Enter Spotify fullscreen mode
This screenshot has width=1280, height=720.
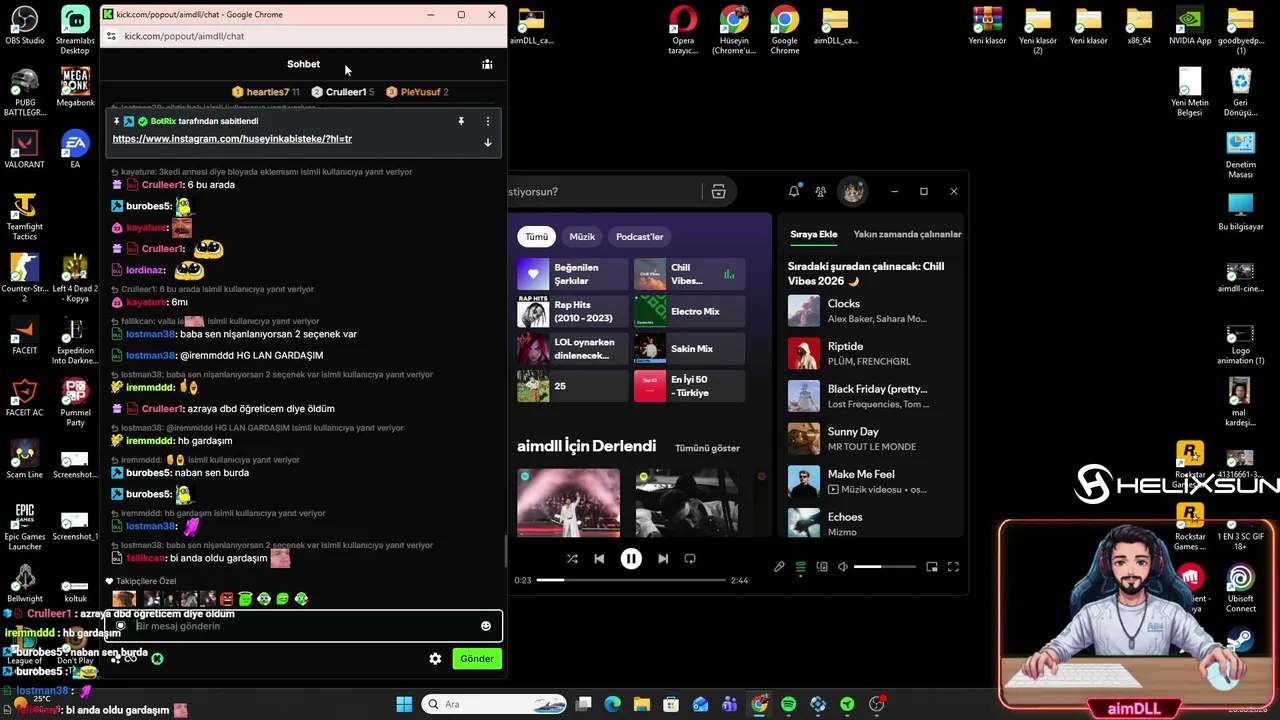(x=953, y=567)
